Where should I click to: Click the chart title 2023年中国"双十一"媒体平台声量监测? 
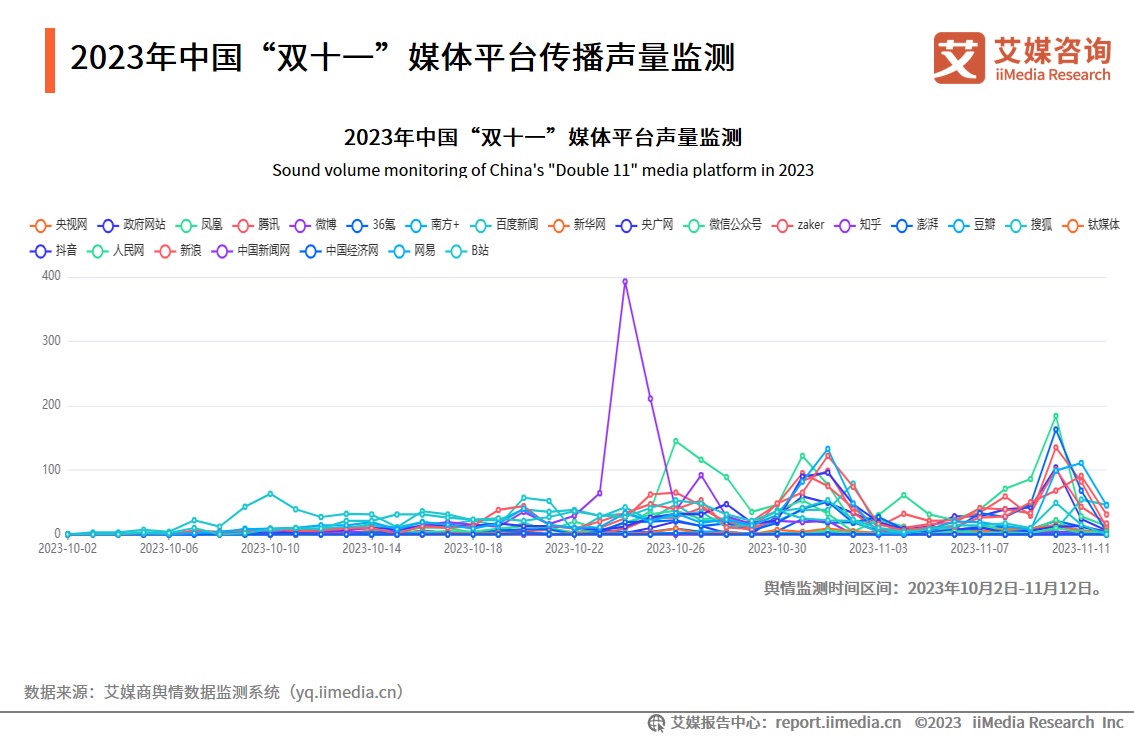pyautogui.click(x=543, y=137)
